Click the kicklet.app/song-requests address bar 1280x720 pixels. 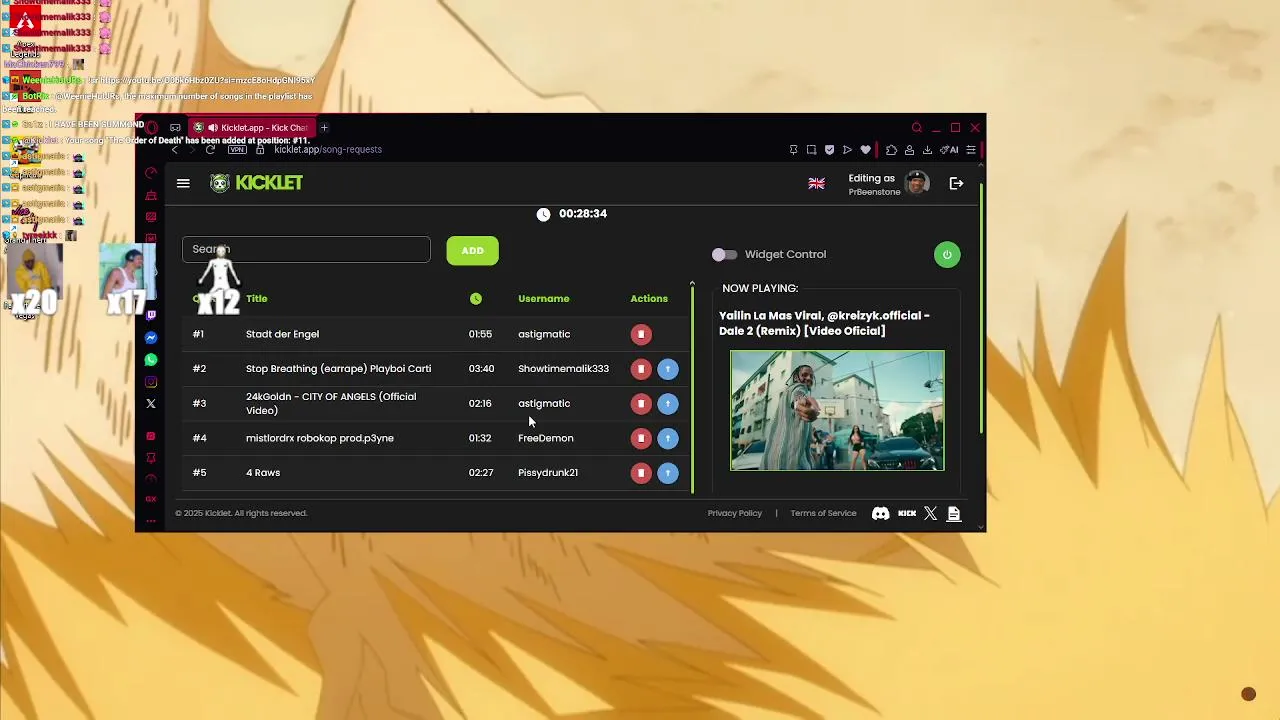328,149
